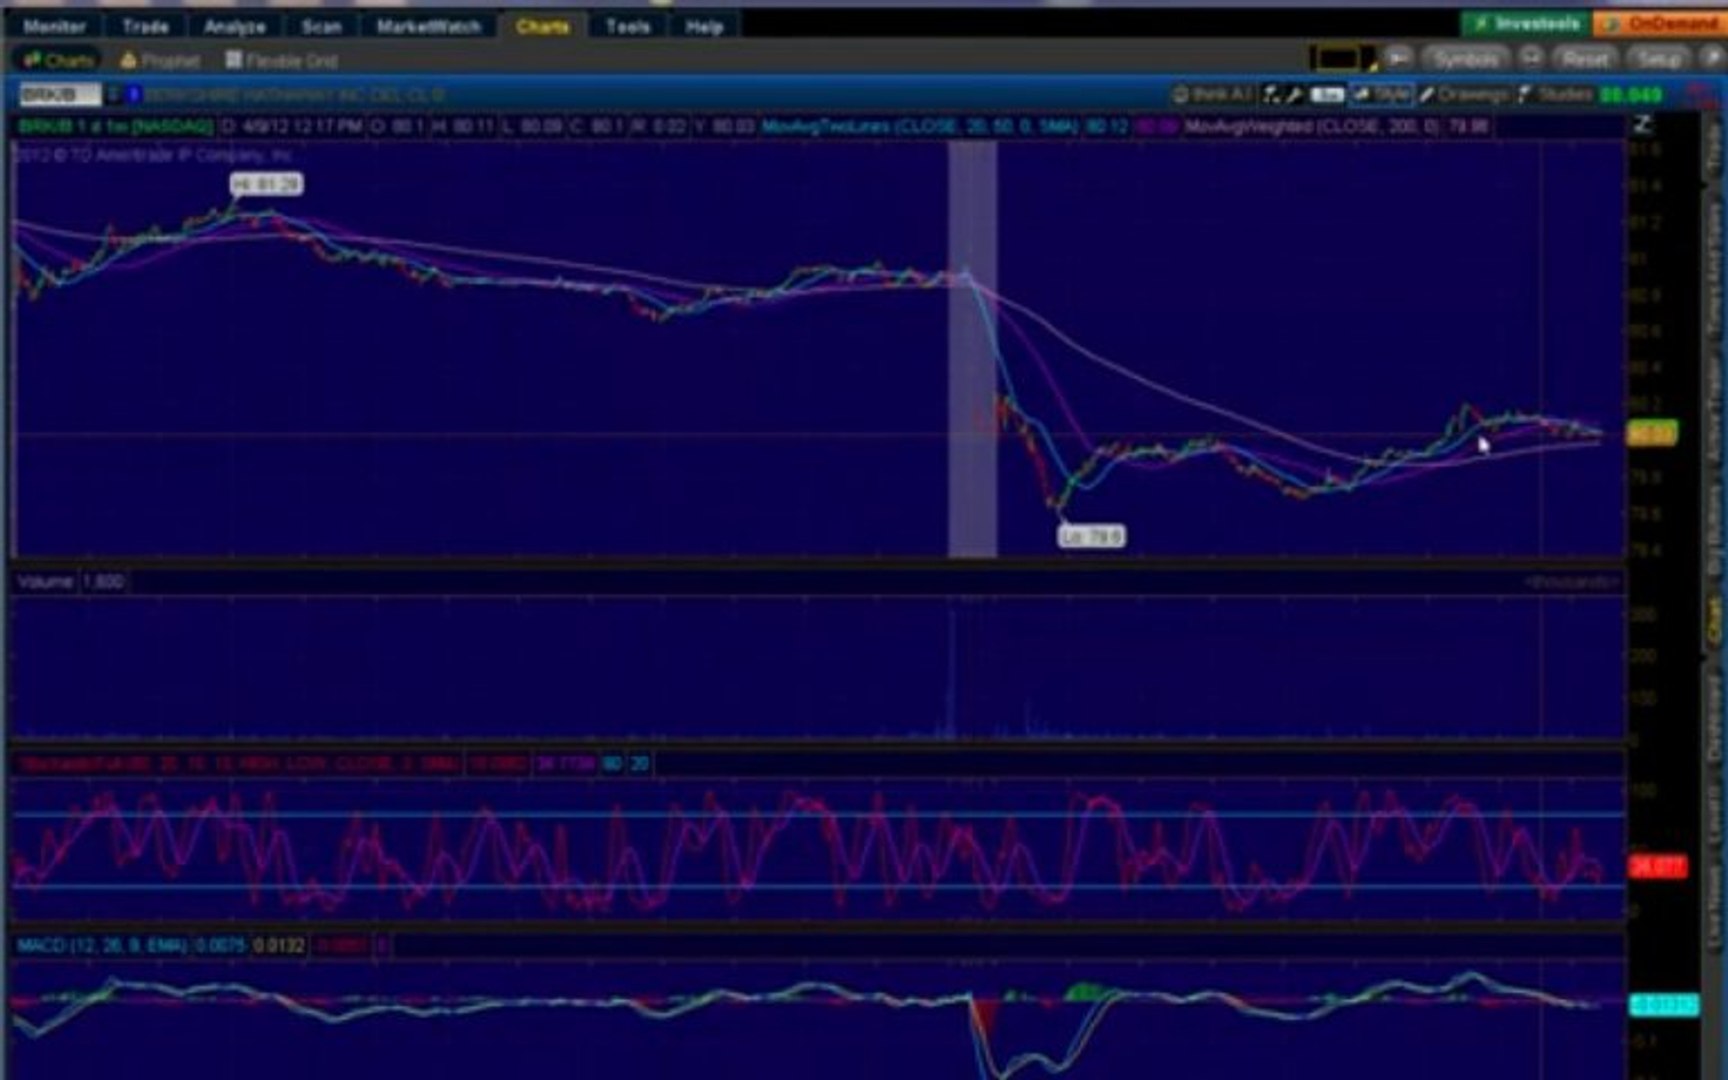Click the Investools button
Viewport: 1728px width, 1080px height.
(1526, 23)
